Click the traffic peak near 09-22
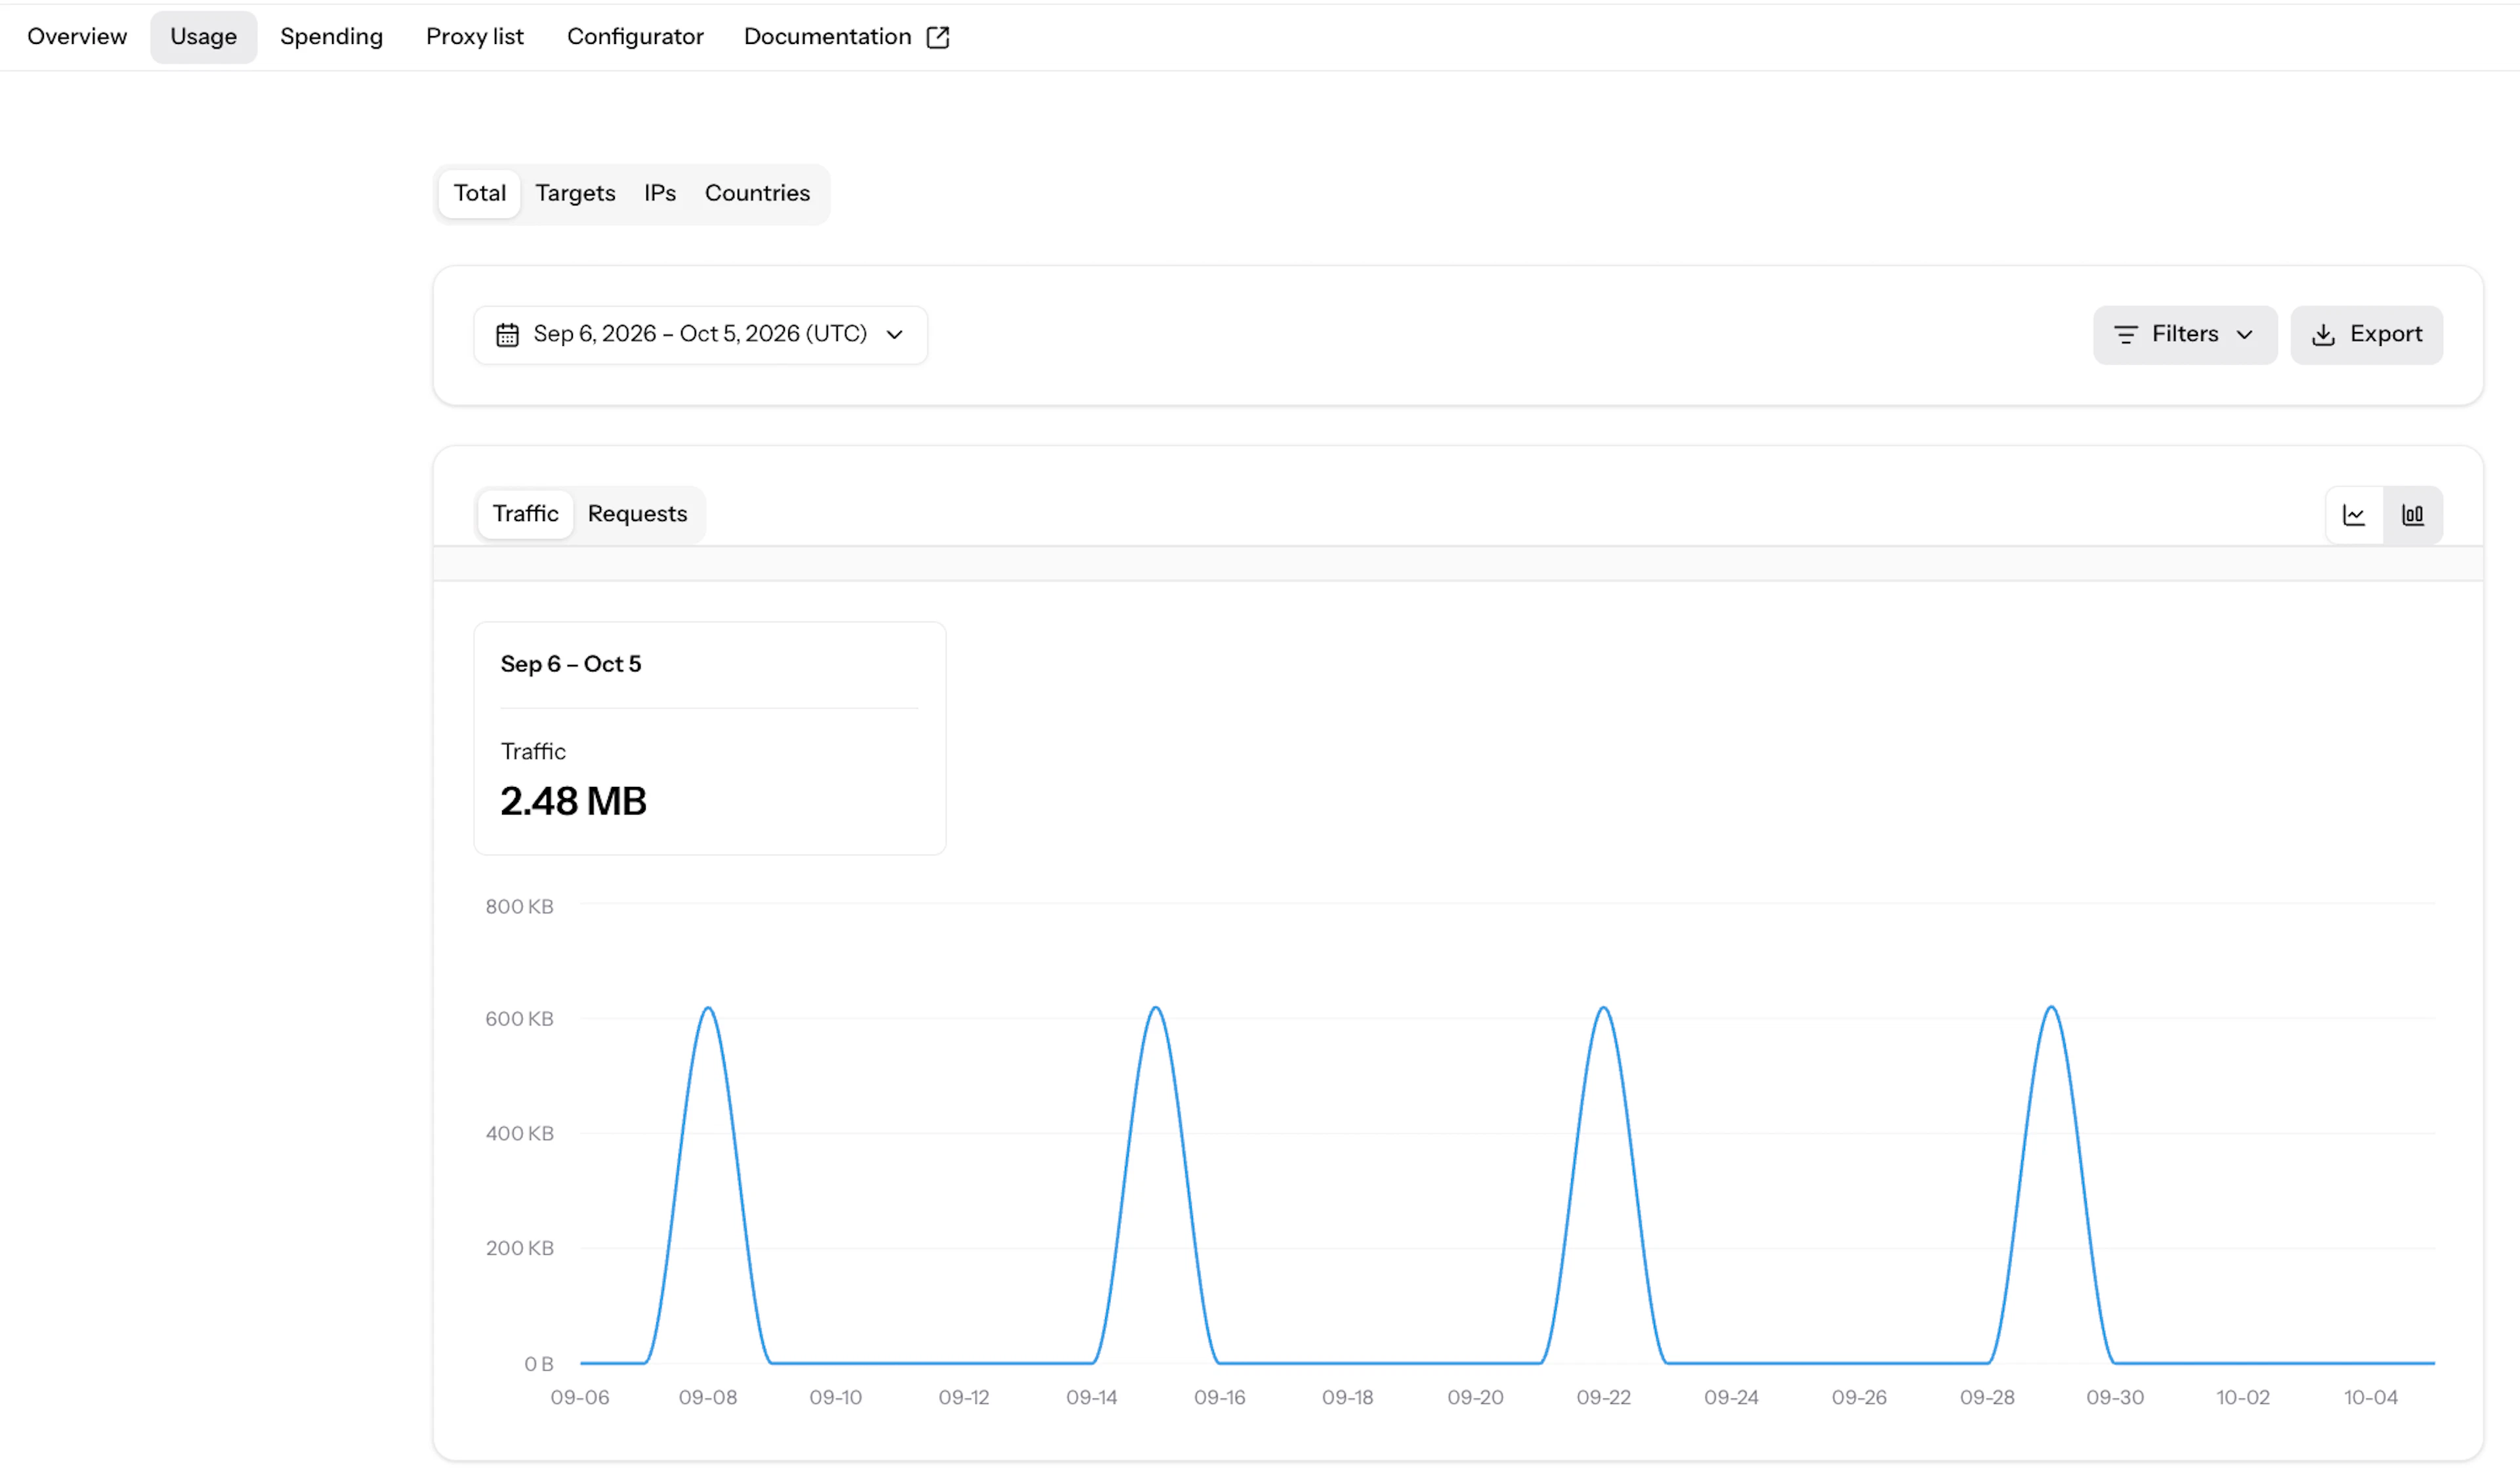This screenshot has width=2520, height=1482. click(1603, 1008)
